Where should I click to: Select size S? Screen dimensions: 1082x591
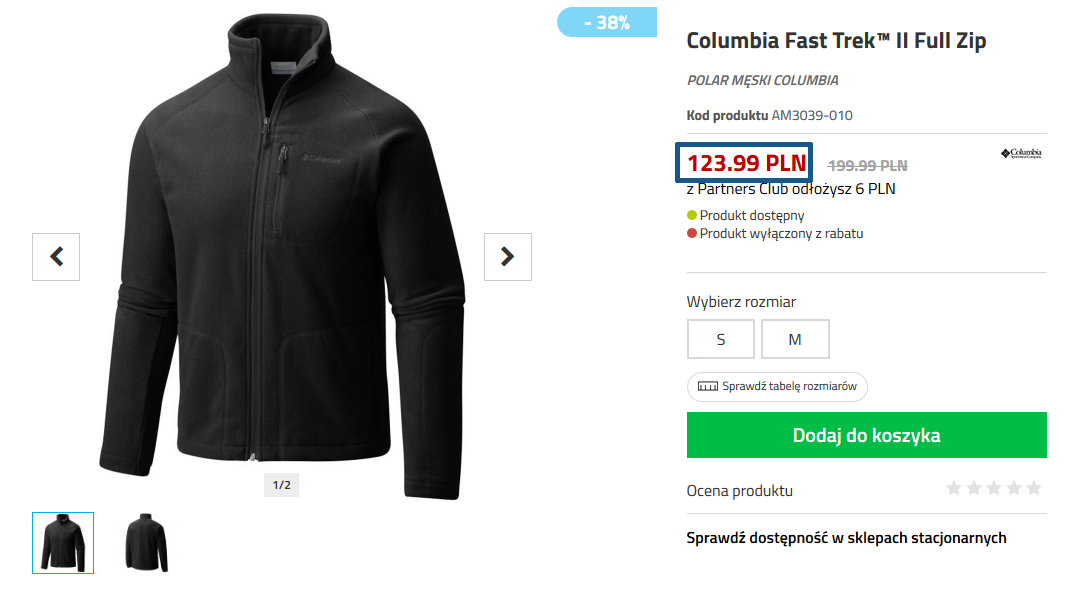click(x=721, y=339)
